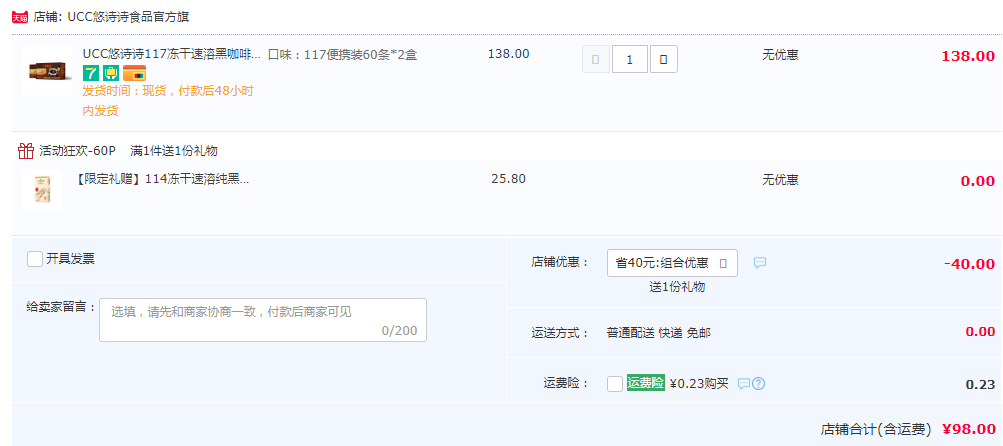The image size is (1003, 446).
Task: Click the red gift box promotion icon
Action: tap(26, 151)
